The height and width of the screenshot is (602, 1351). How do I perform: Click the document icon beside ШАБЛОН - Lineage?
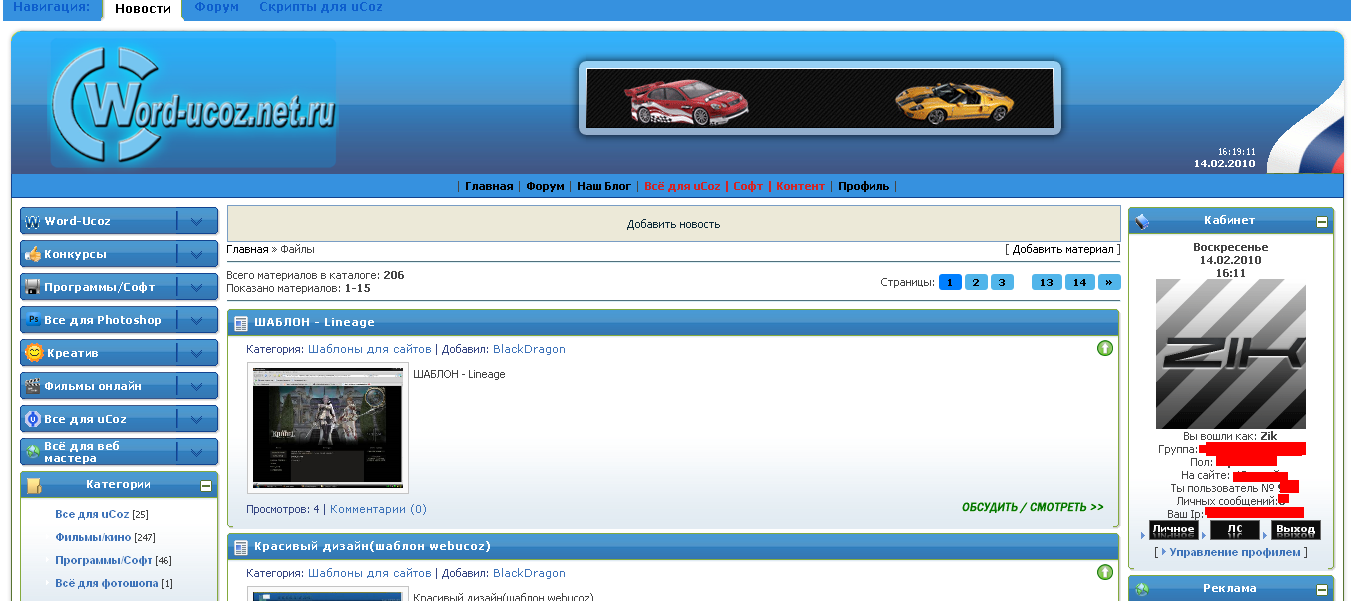click(x=241, y=323)
